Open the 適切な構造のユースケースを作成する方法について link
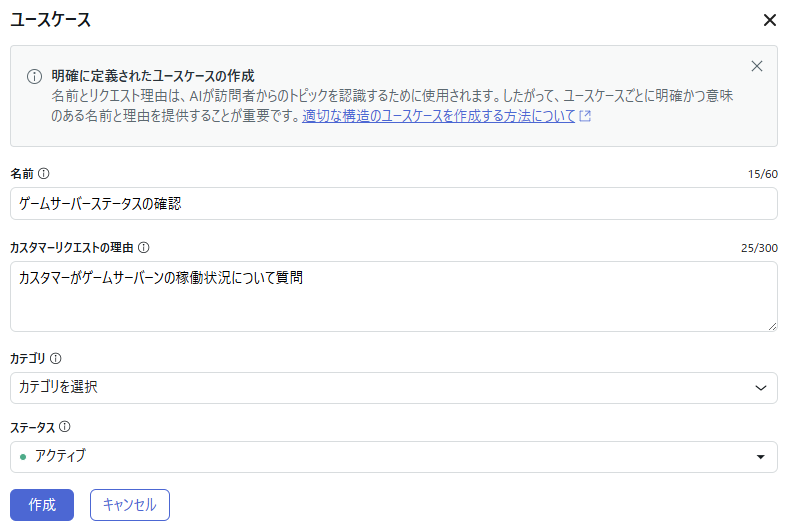788x524 pixels. [x=439, y=116]
